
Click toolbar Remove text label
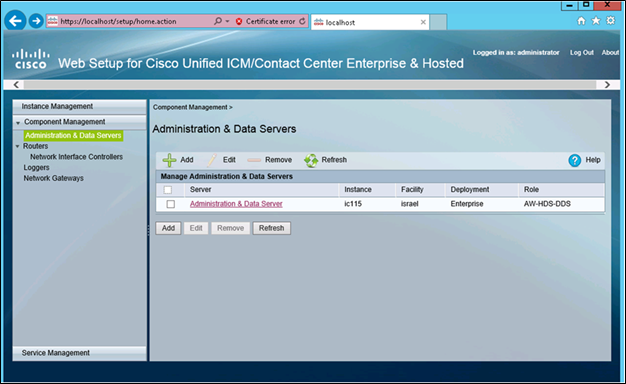(x=278, y=160)
